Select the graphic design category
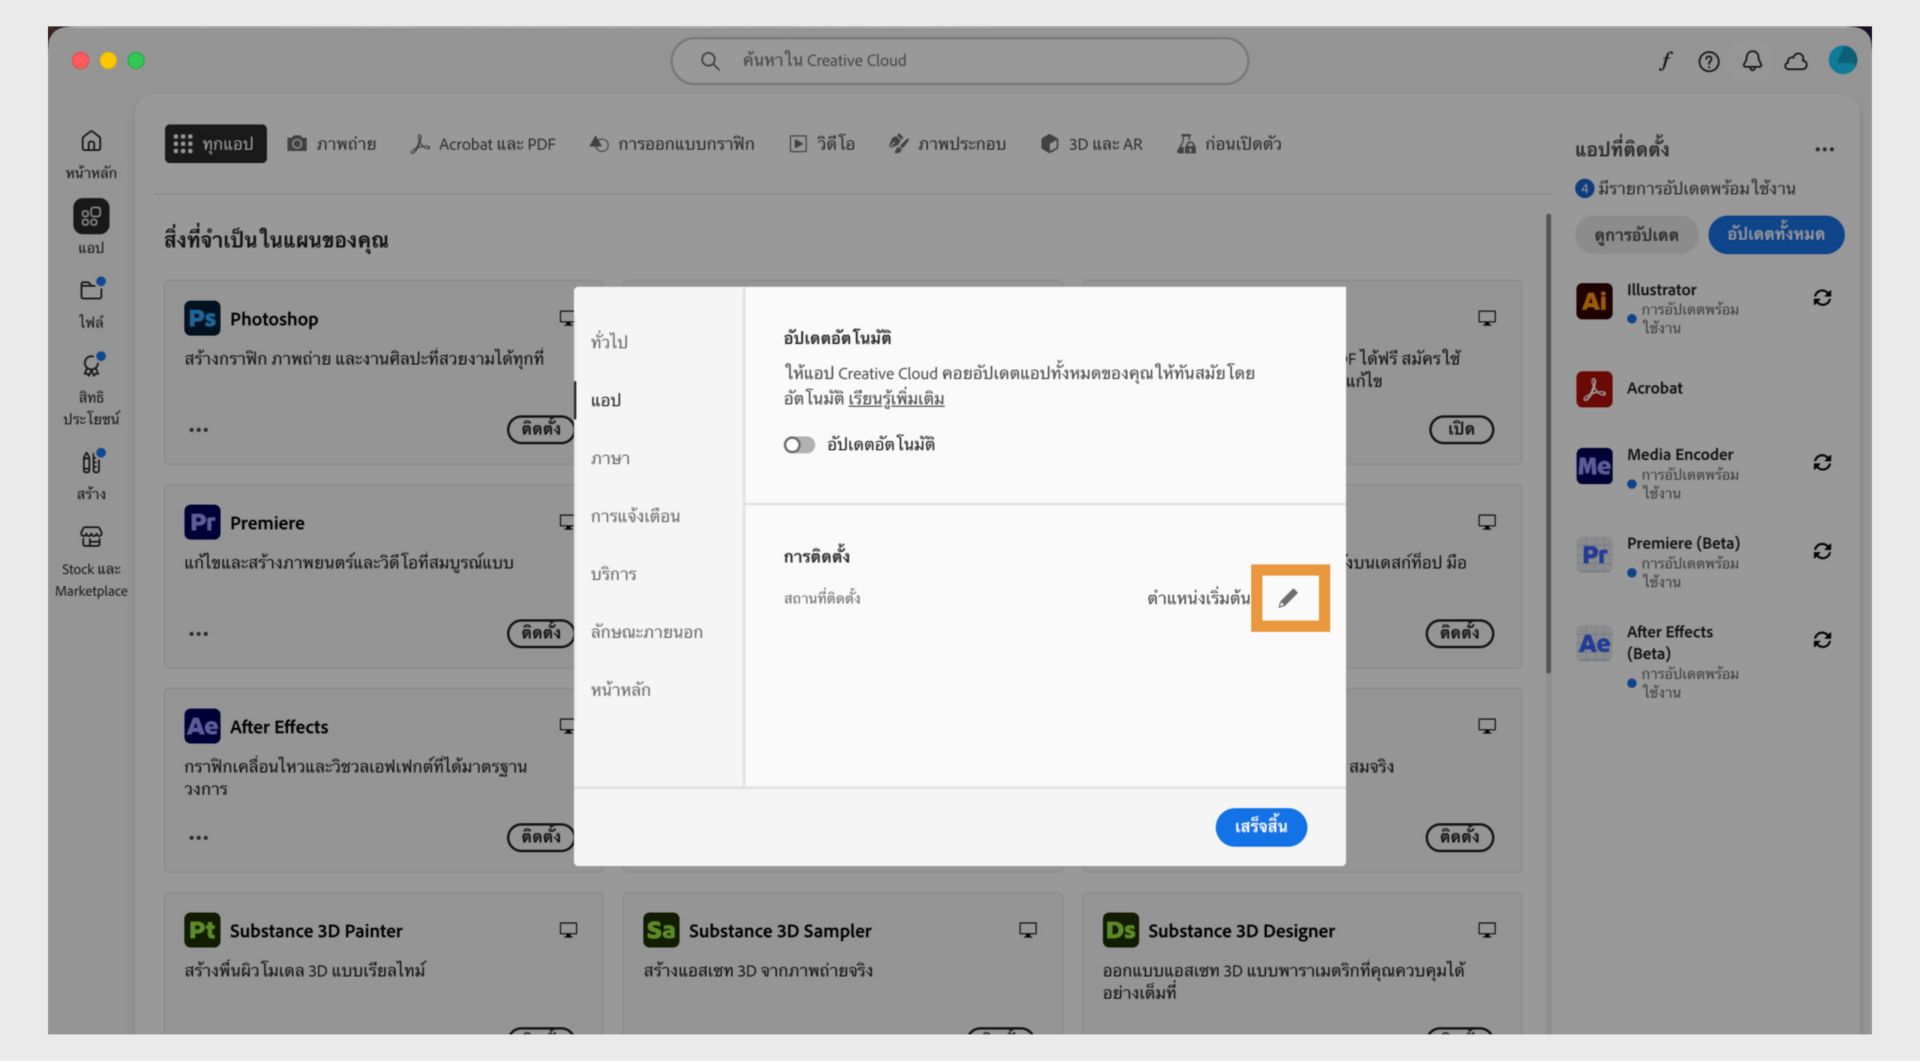 [x=672, y=144]
